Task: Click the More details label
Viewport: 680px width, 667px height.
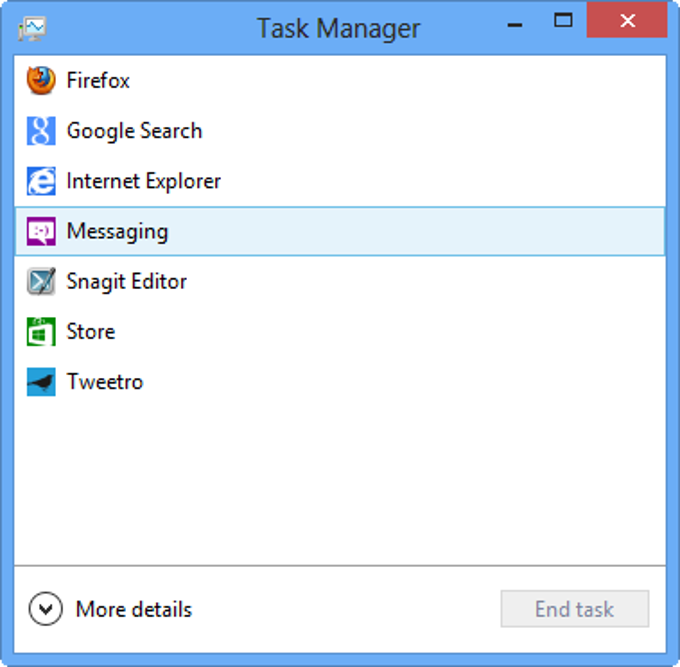Action: [x=134, y=609]
